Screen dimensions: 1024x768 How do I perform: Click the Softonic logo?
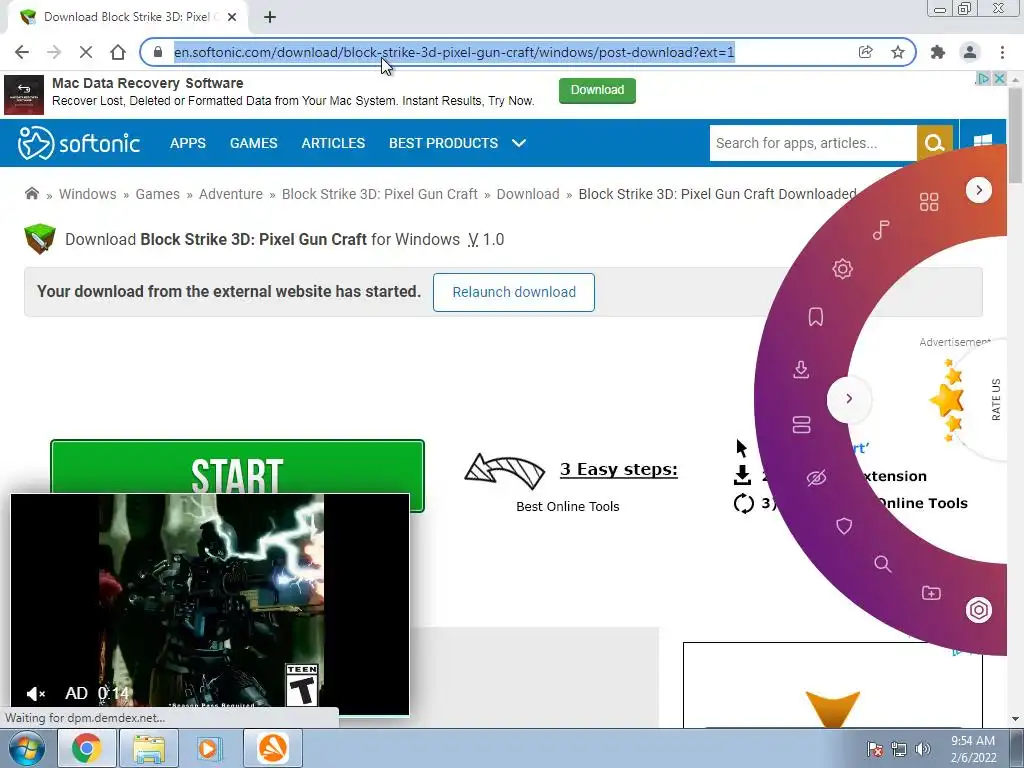(79, 143)
